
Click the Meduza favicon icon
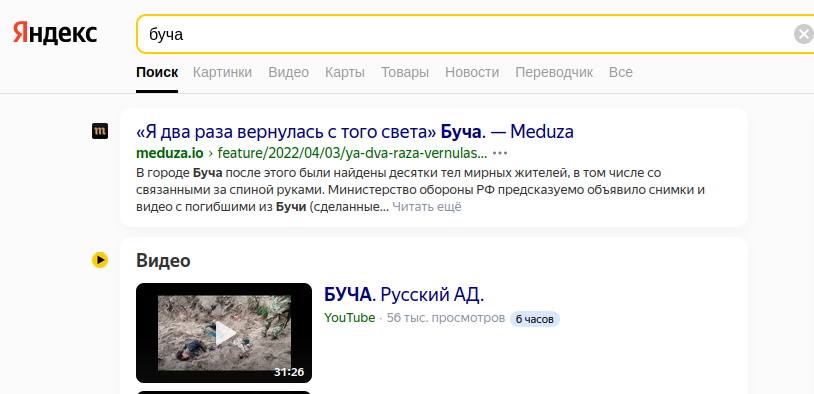pyautogui.click(x=100, y=131)
